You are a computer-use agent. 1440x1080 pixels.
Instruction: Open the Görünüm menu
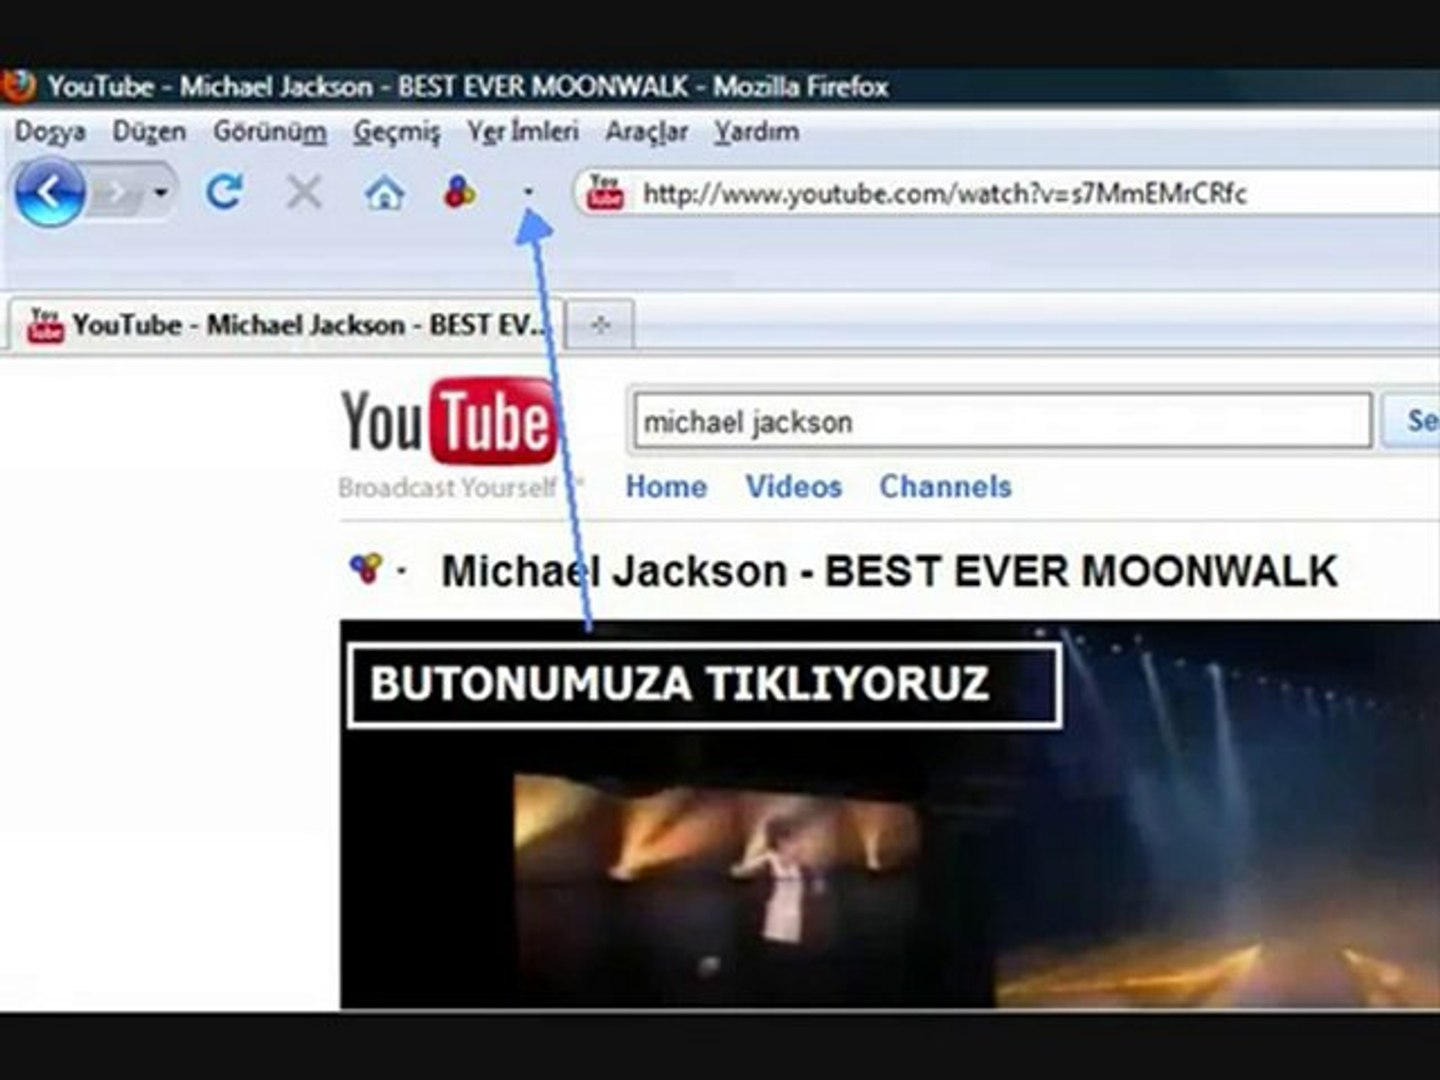point(269,131)
